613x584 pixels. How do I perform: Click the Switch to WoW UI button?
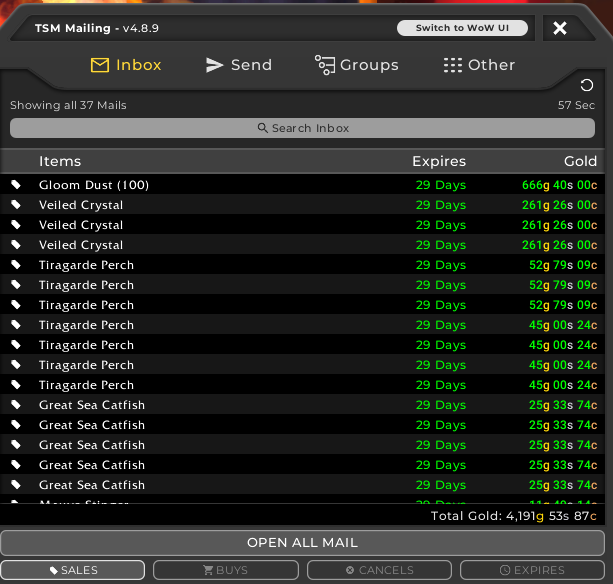click(462, 28)
